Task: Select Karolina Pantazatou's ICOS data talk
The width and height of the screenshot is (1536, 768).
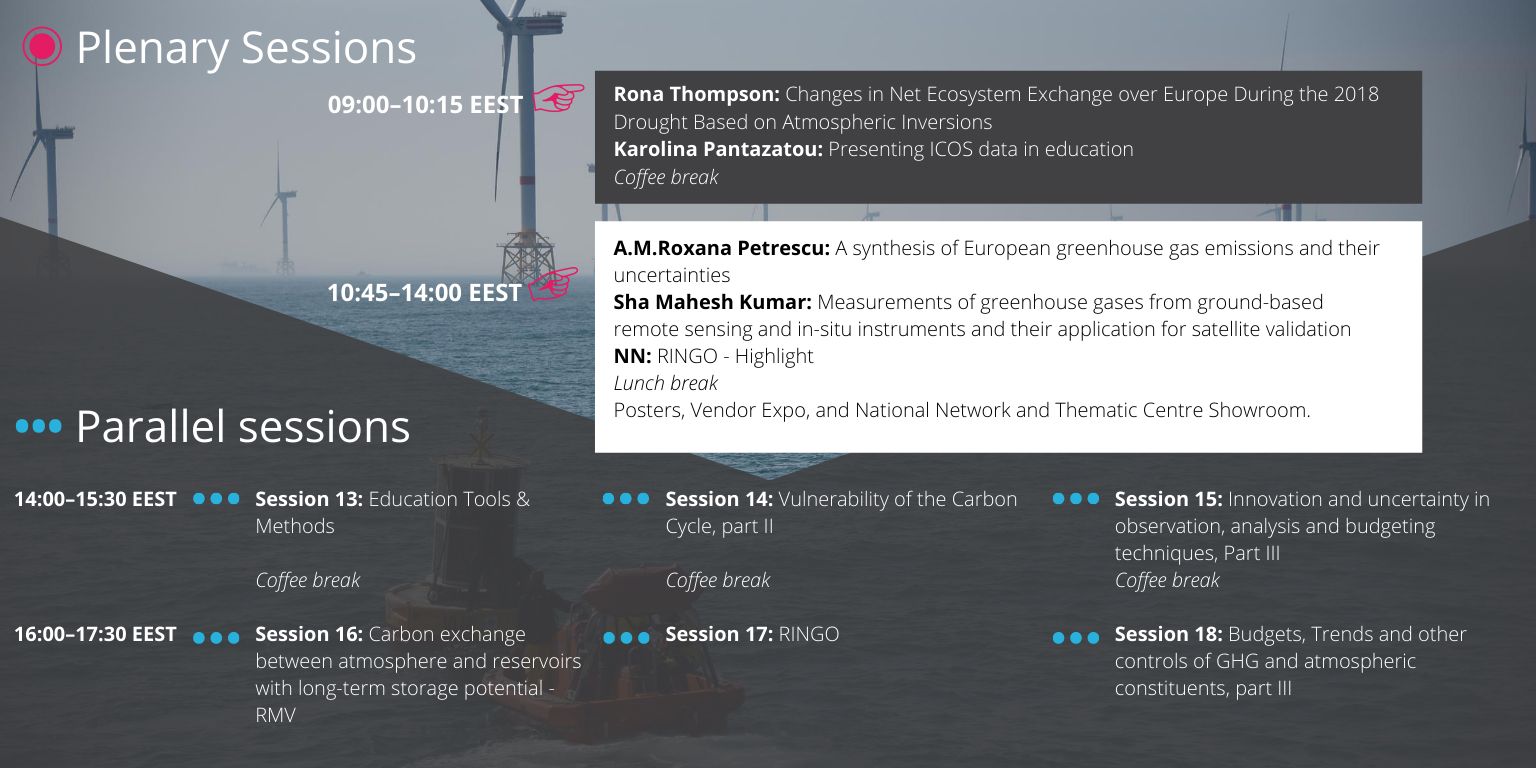Action: [873, 149]
